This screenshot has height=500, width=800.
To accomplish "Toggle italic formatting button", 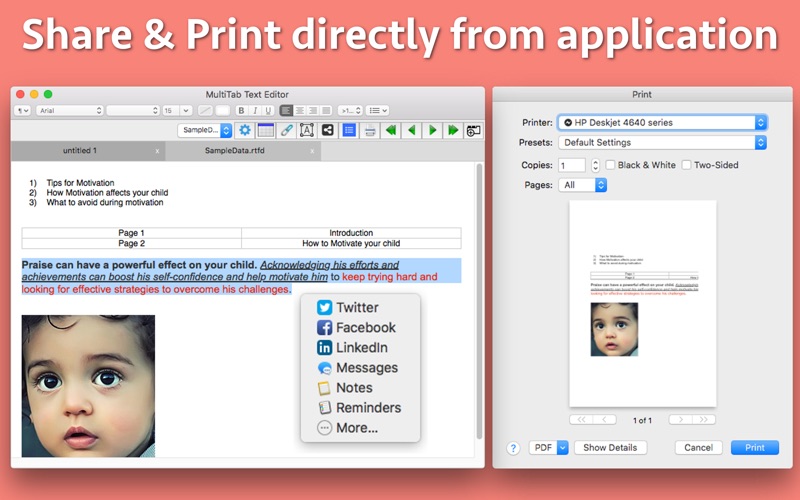I will coord(255,110).
